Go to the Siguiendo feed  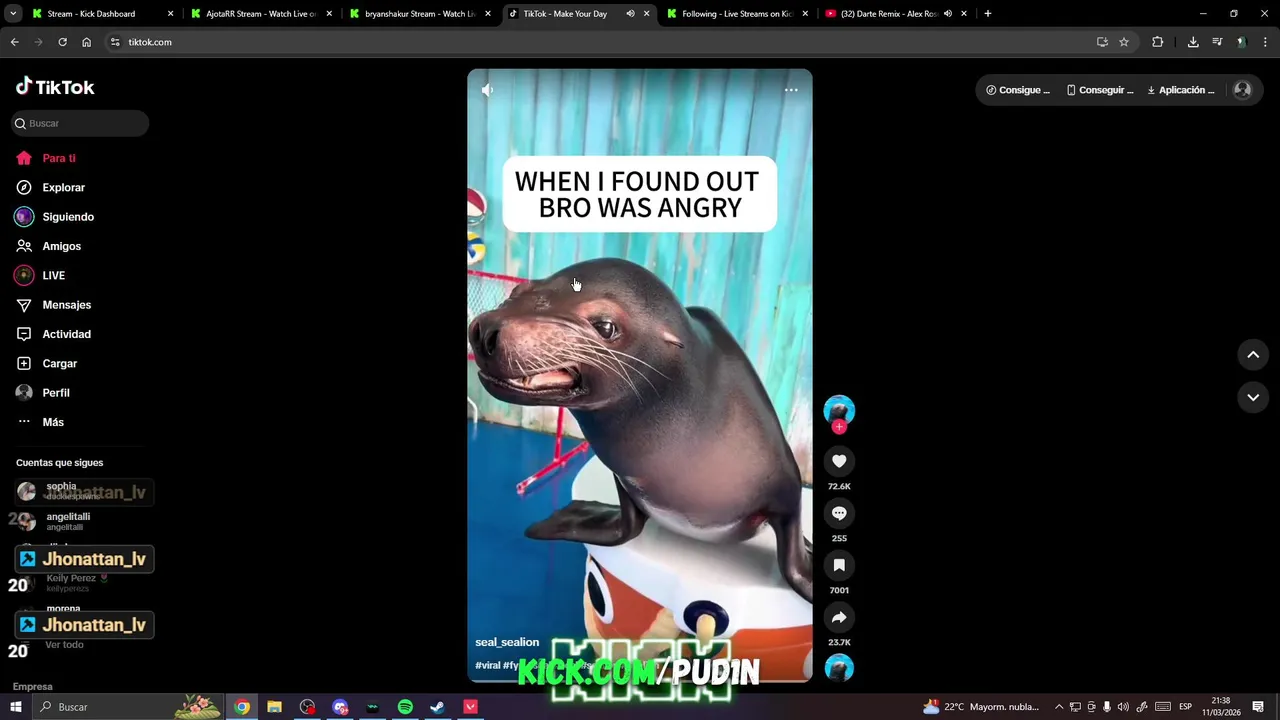55,217
